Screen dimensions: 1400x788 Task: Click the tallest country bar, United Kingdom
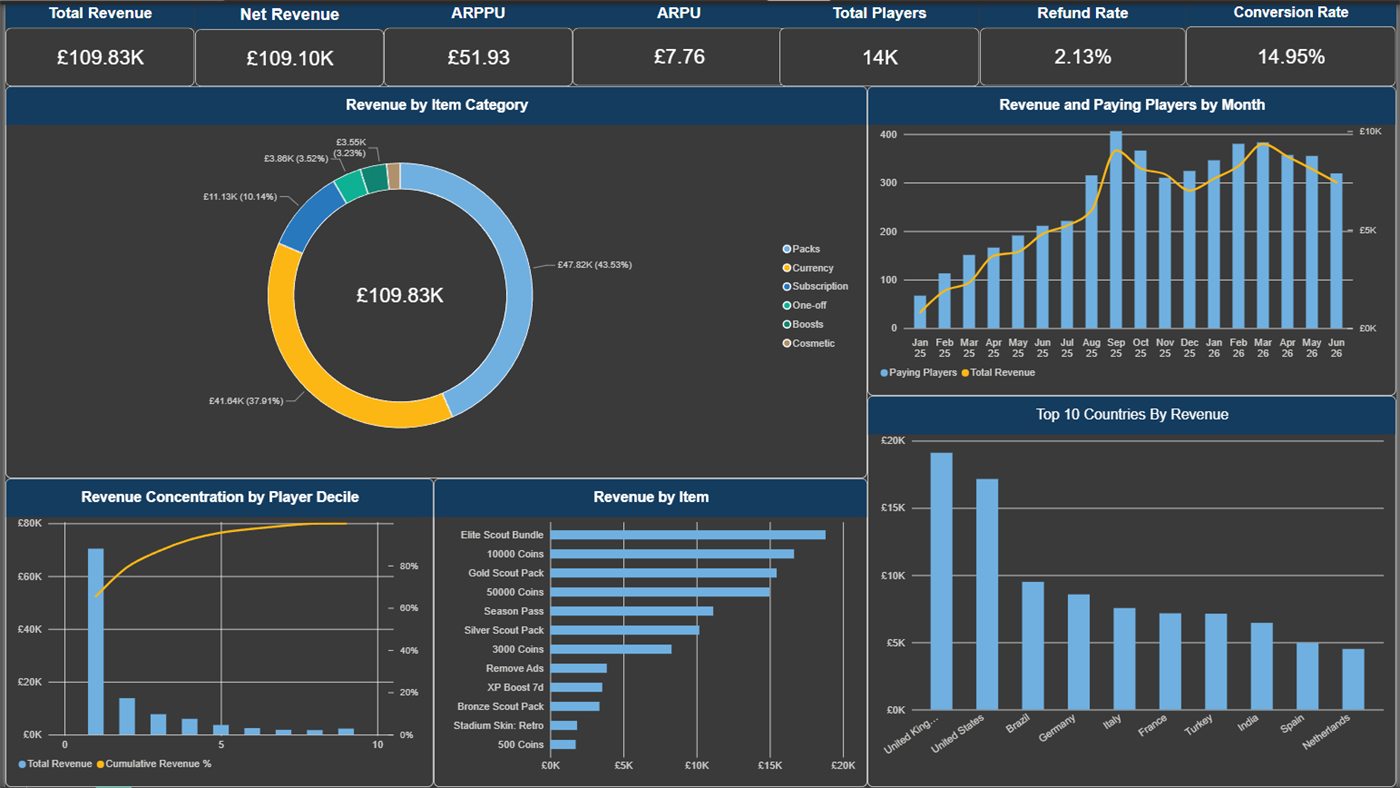[941, 581]
